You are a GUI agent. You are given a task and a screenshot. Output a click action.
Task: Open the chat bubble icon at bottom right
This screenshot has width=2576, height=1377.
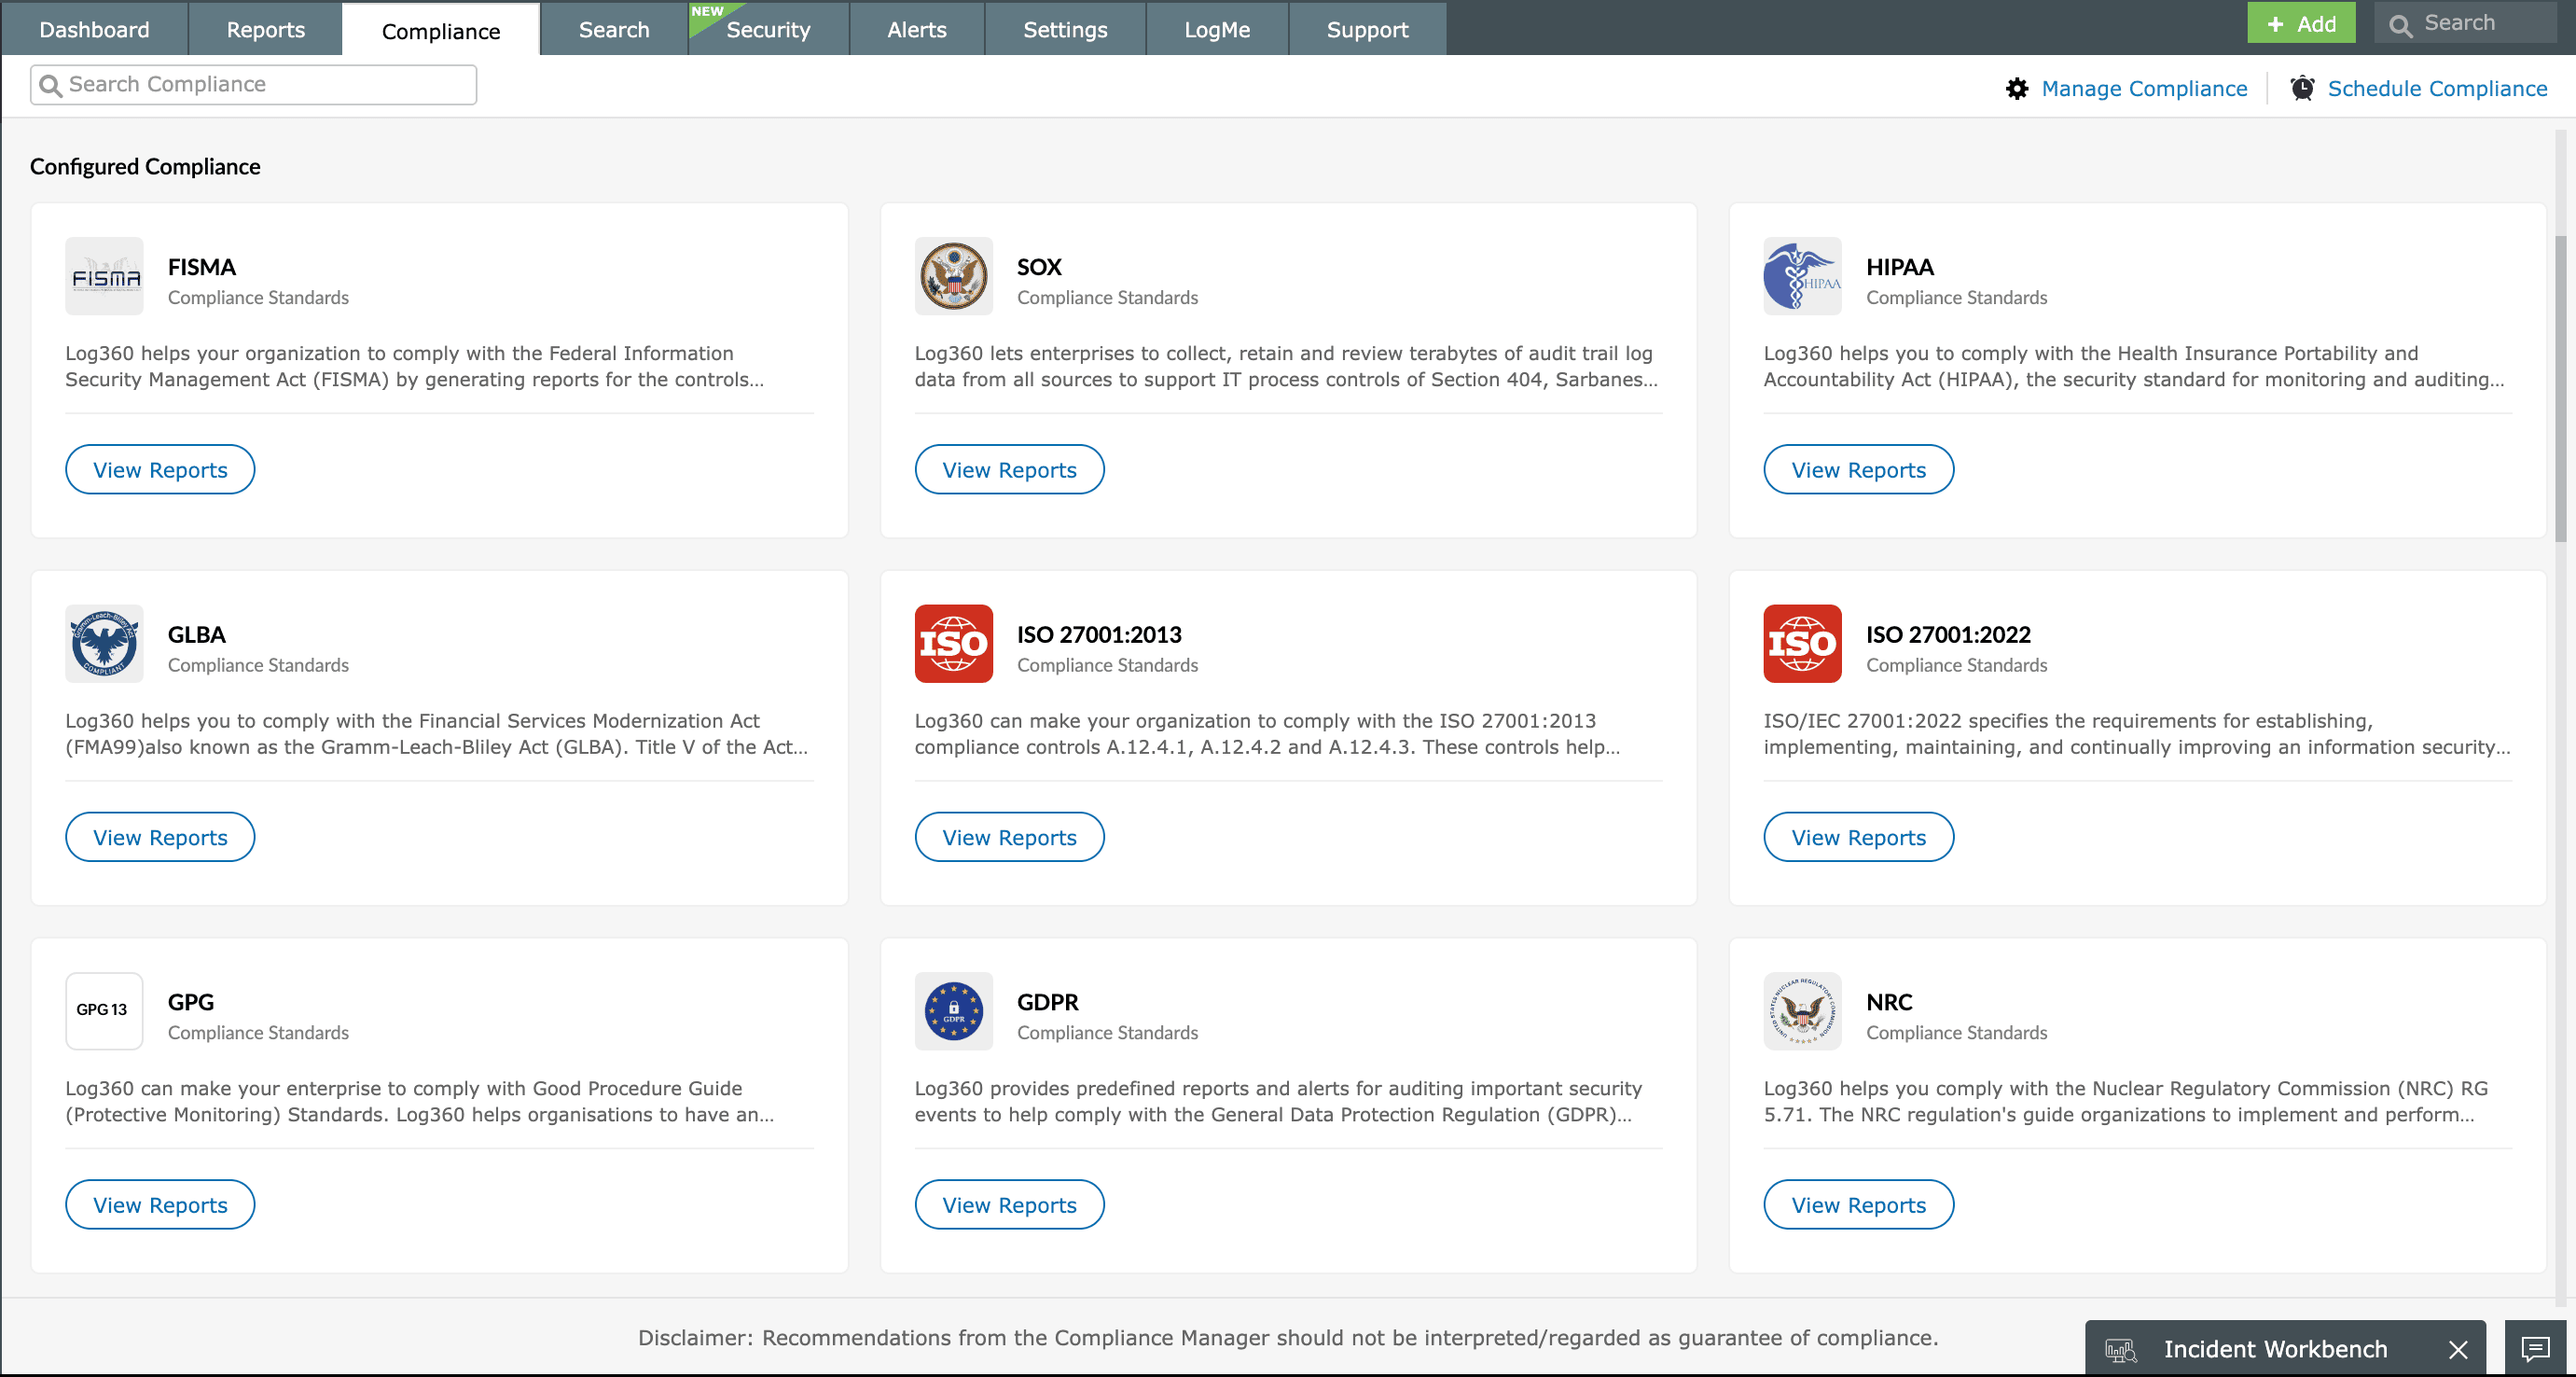tap(2534, 1349)
